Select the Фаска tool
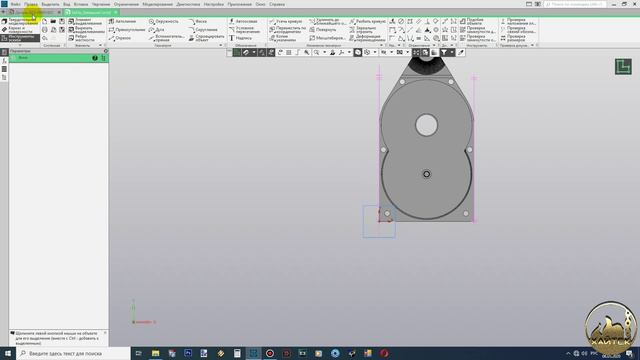 coord(198,21)
